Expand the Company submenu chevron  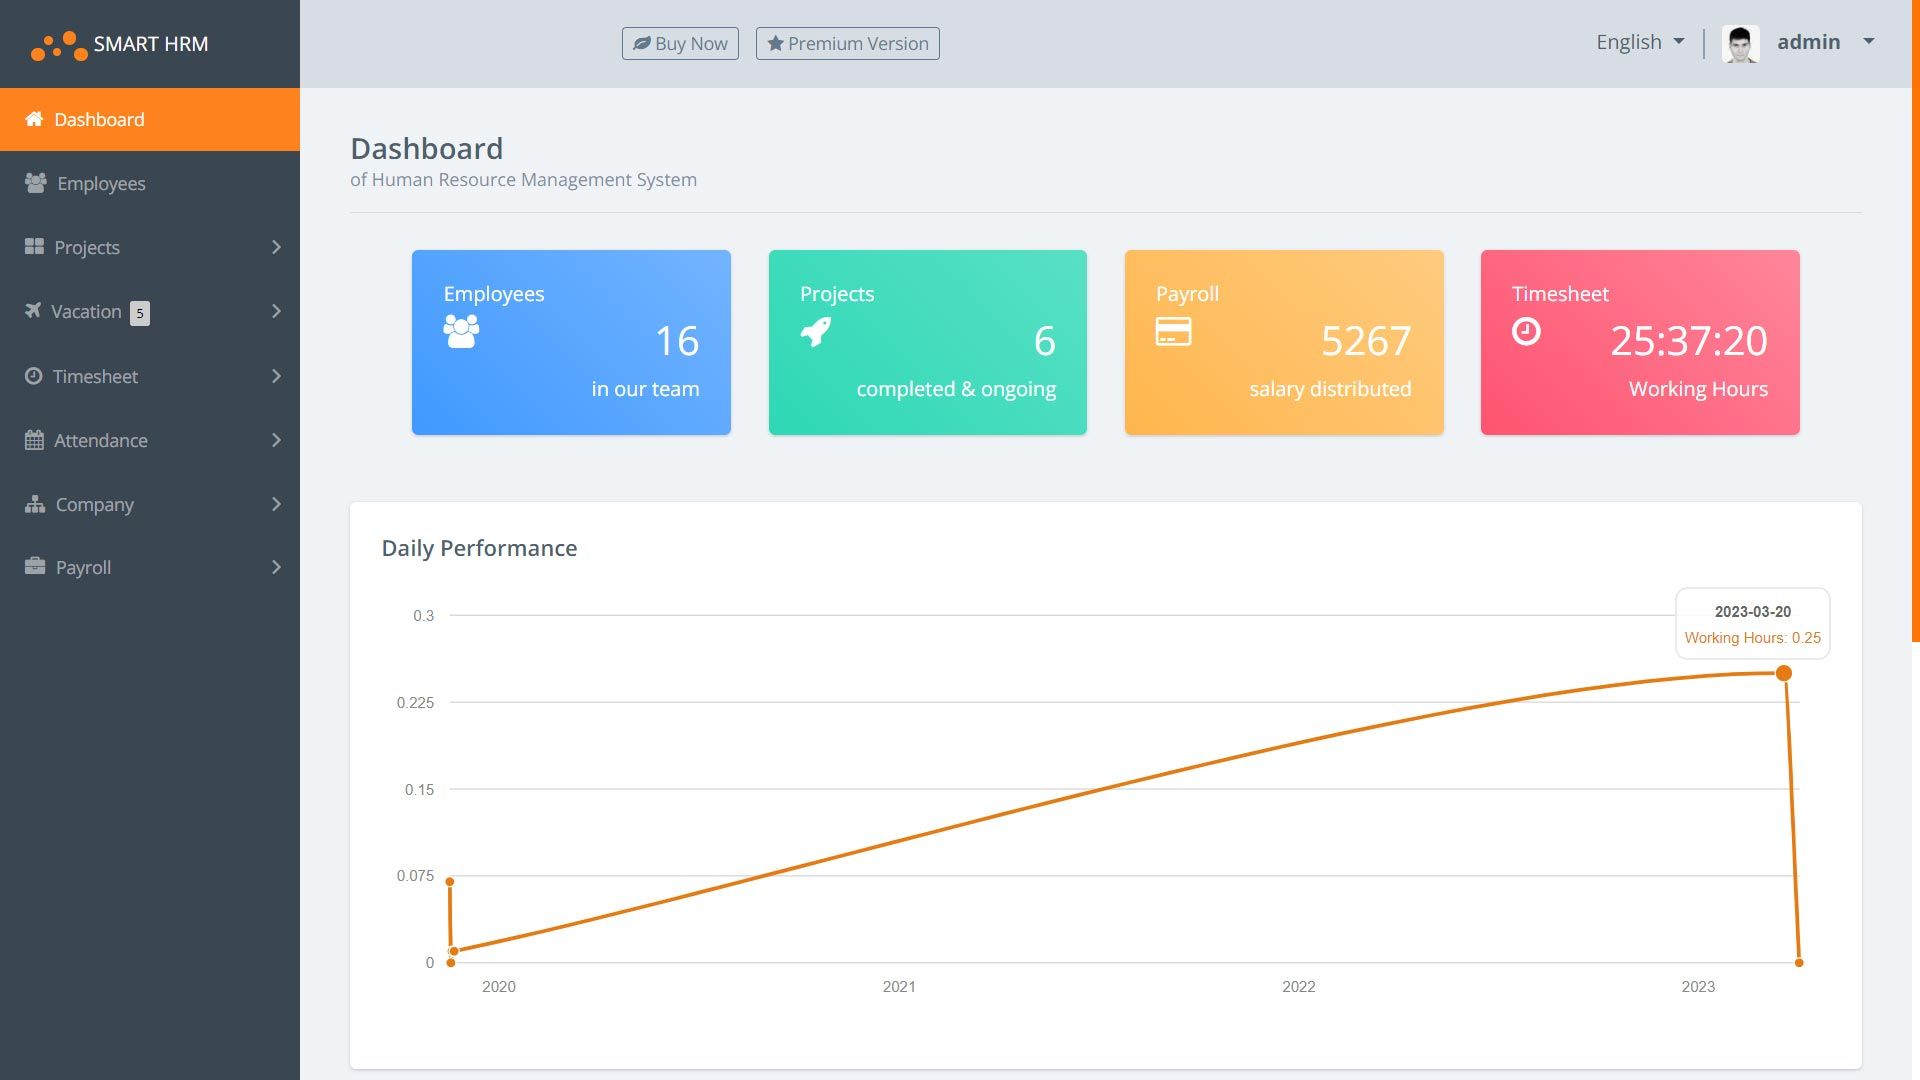[x=276, y=504]
